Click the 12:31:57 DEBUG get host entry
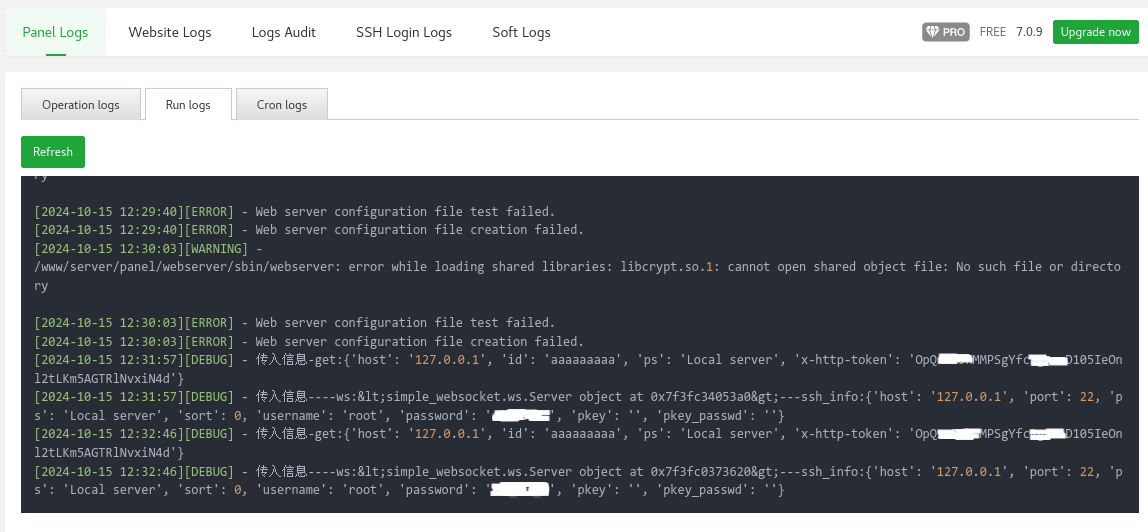The height and width of the screenshot is (532, 1148). (x=578, y=369)
